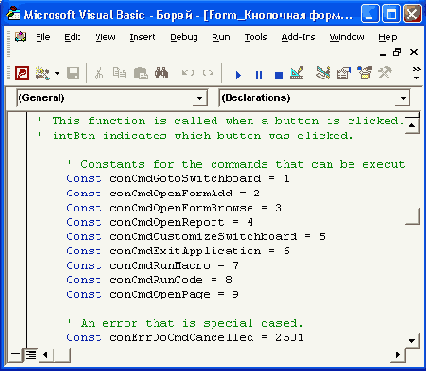Open the Run menu
Viewport: 426px width, 371px height.
(221, 37)
